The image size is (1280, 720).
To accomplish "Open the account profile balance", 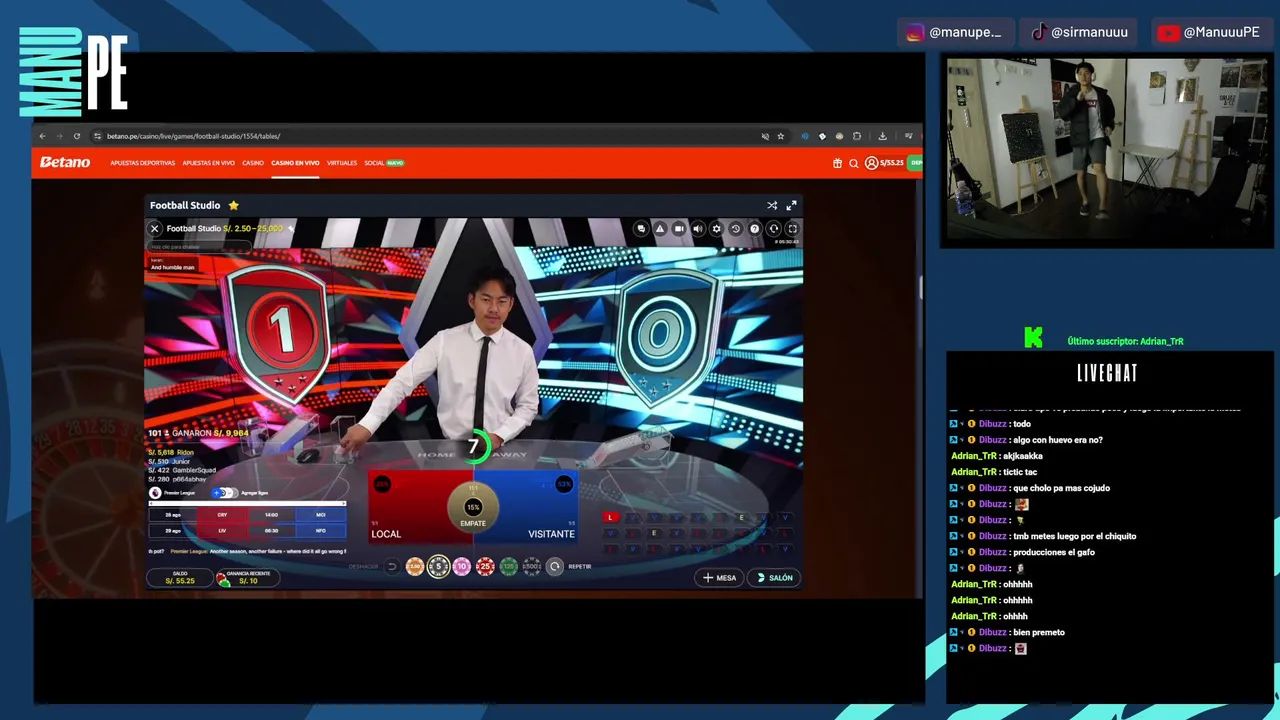I will pyautogui.click(x=885, y=163).
